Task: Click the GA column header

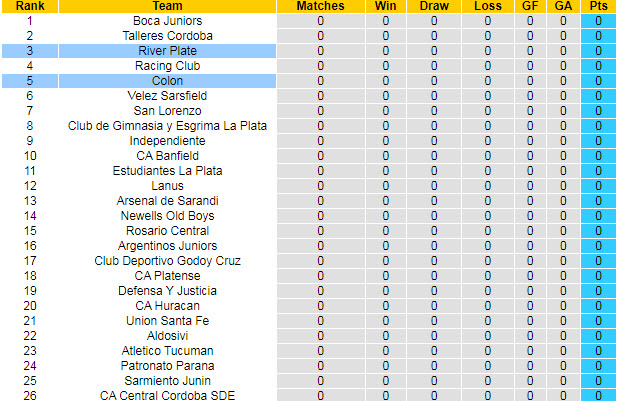Action: click(563, 6)
